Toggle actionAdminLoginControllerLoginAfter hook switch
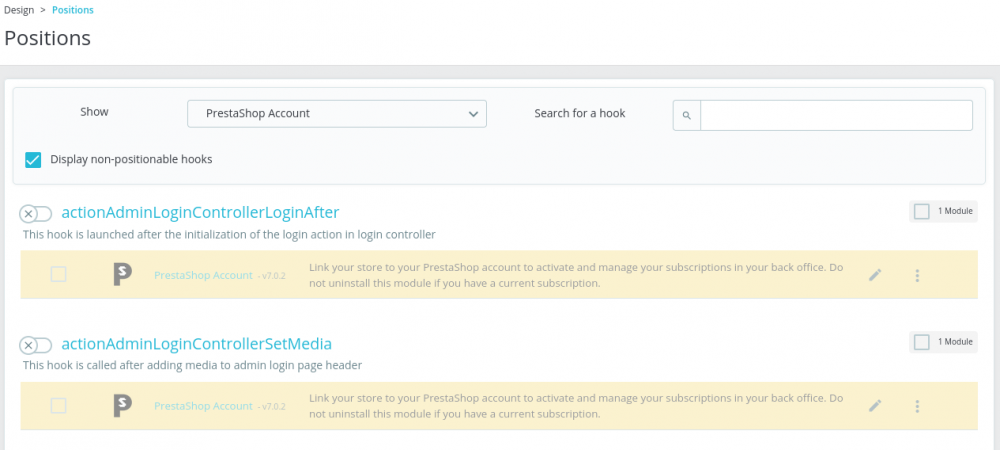 [x=36, y=213]
